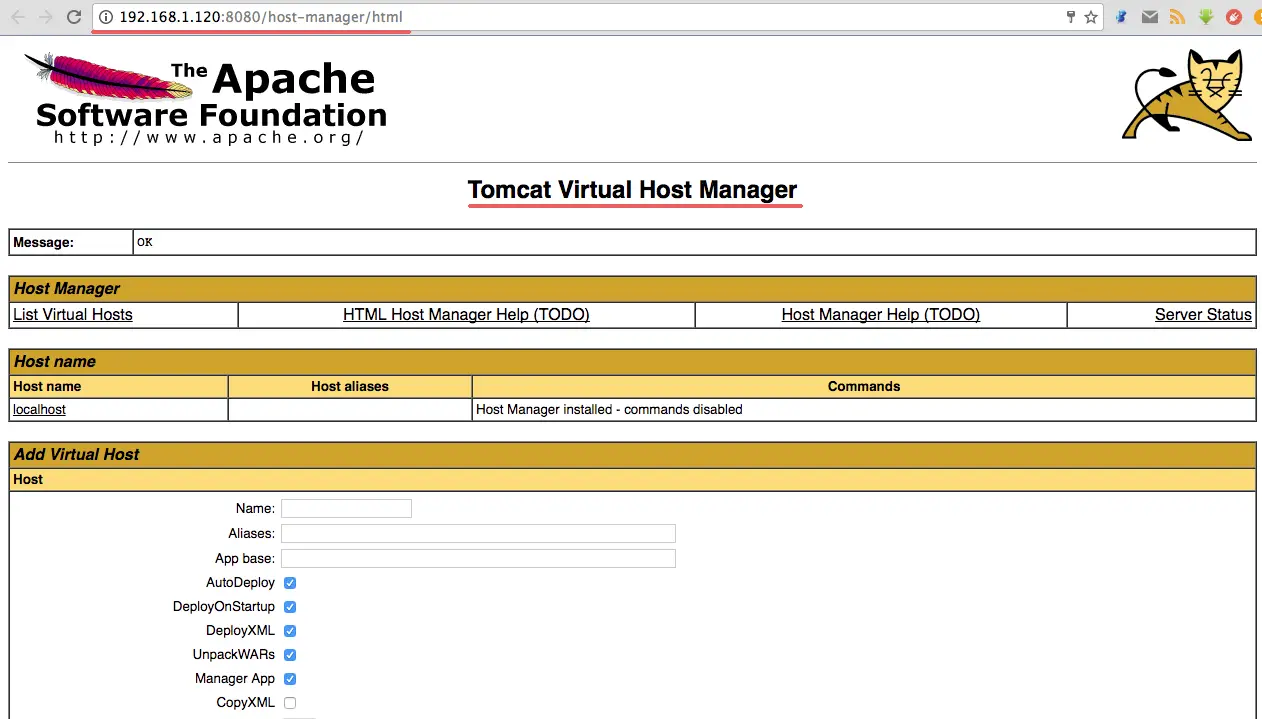1262x719 pixels.
Task: Open the green download arrow extension
Action: [x=1206, y=17]
